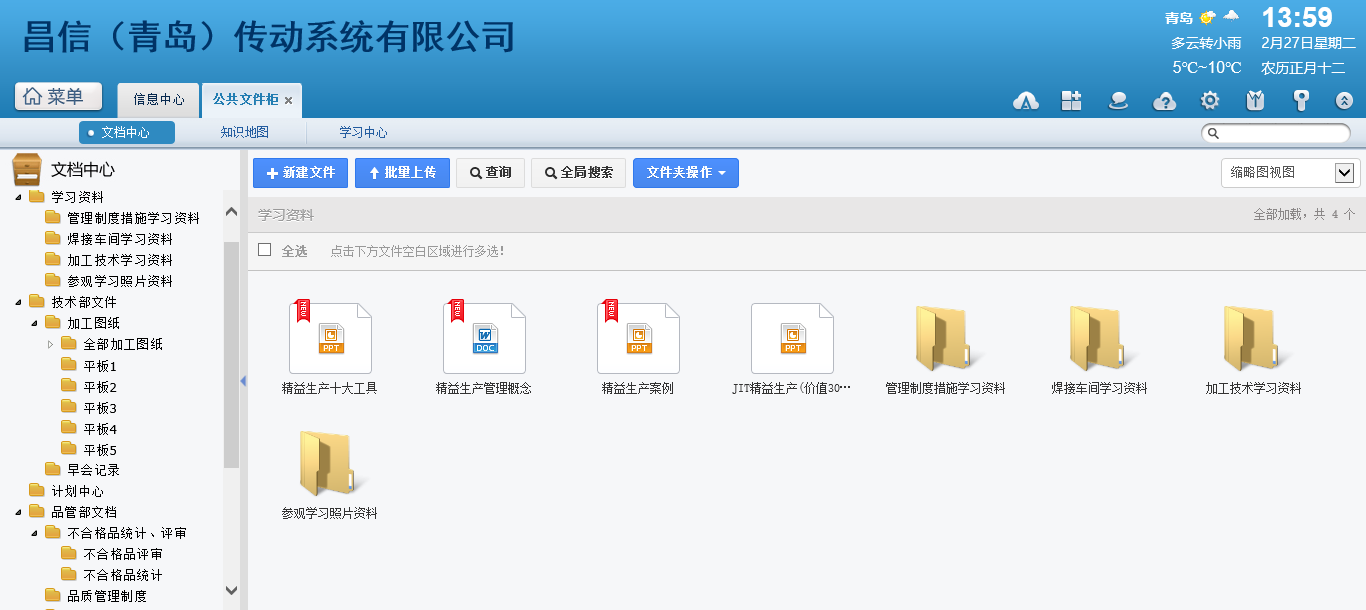Open the cloud help question-mark icon

1164,100
